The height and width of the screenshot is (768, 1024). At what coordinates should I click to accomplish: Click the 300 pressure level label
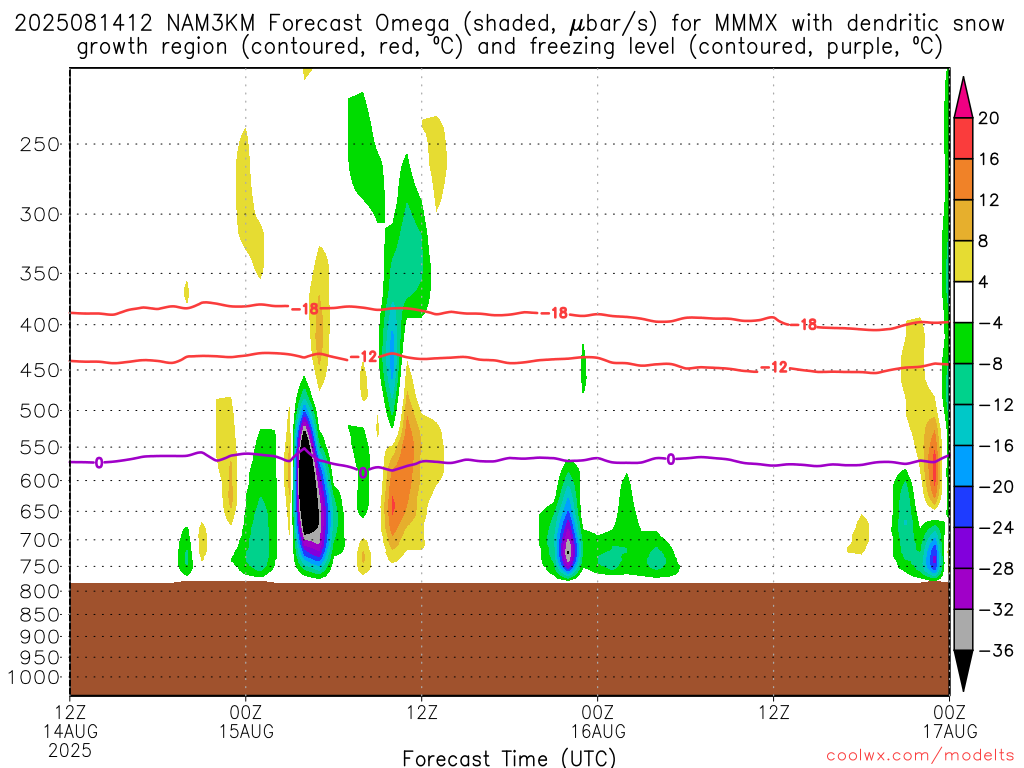pos(40,214)
